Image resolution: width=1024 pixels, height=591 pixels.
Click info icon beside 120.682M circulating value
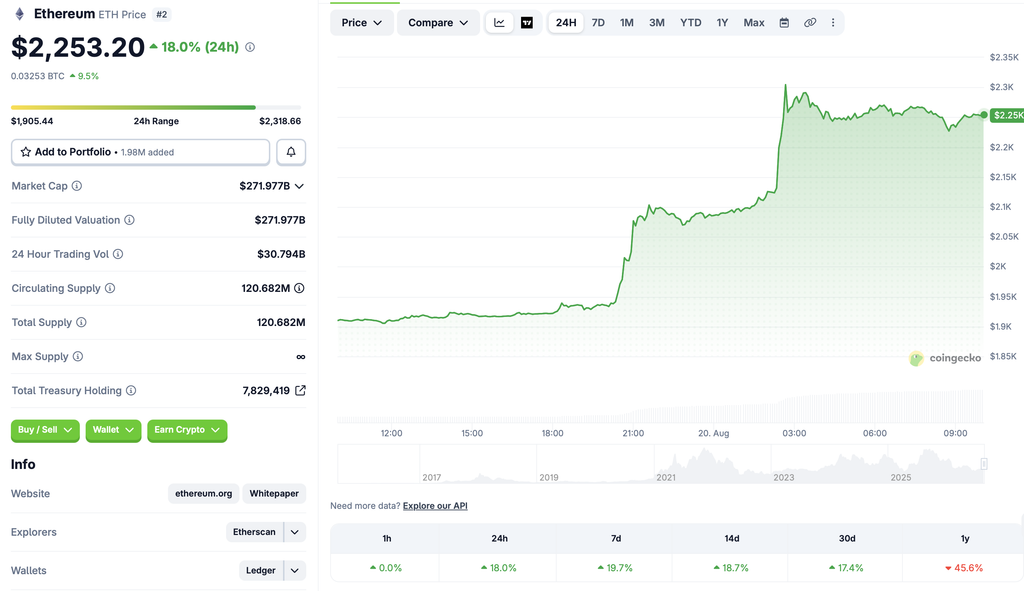tap(299, 288)
